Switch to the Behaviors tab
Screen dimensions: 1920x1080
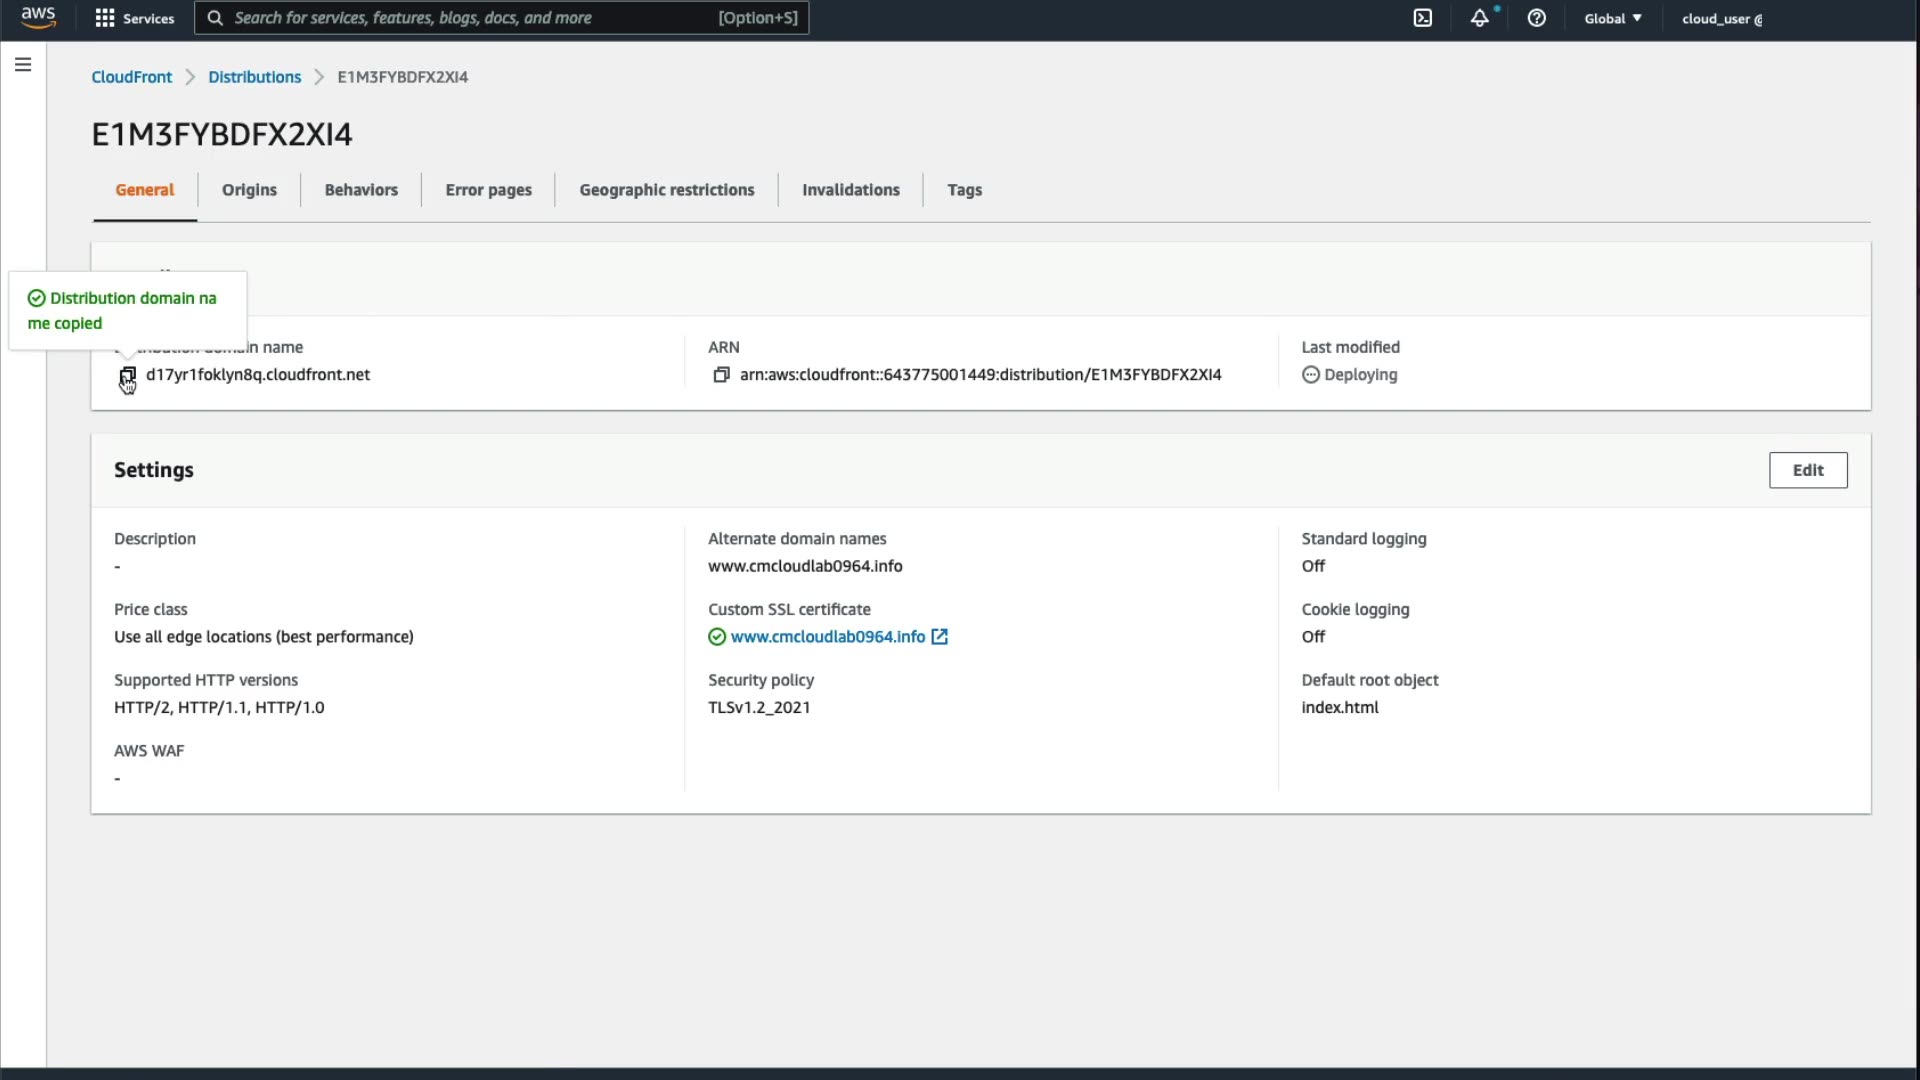(361, 190)
